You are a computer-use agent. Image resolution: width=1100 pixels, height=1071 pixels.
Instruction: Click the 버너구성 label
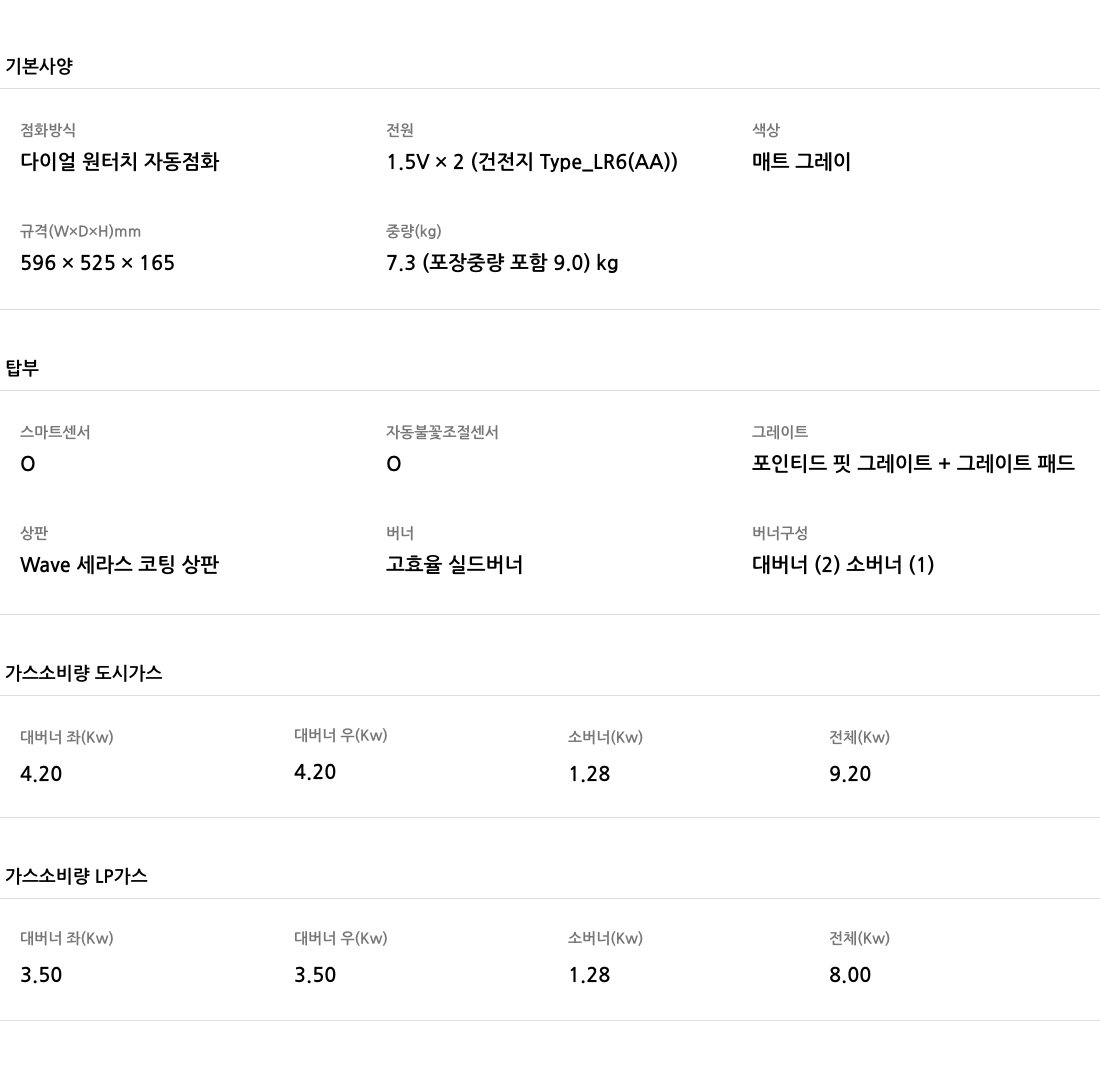pos(780,533)
